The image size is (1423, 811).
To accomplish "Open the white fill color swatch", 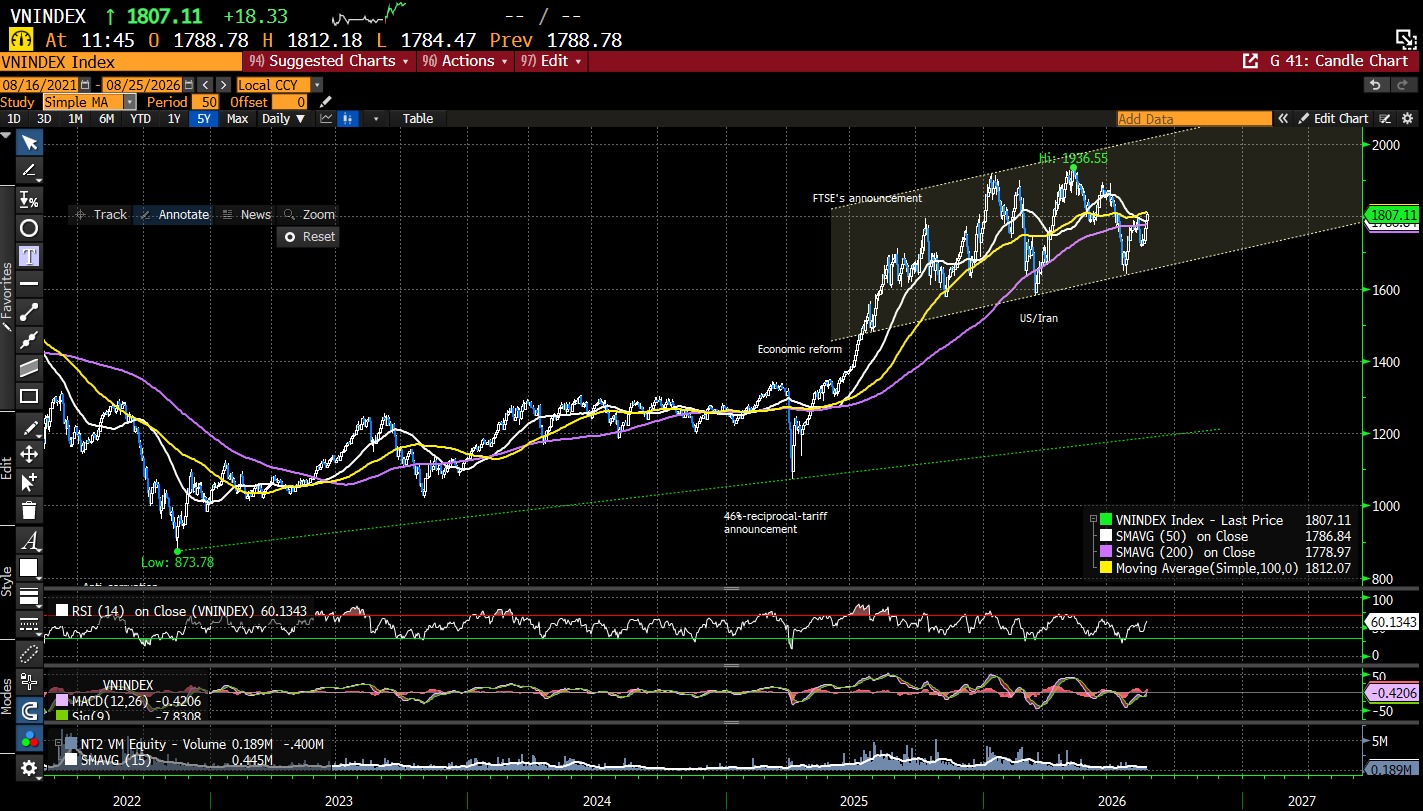I will [29, 568].
